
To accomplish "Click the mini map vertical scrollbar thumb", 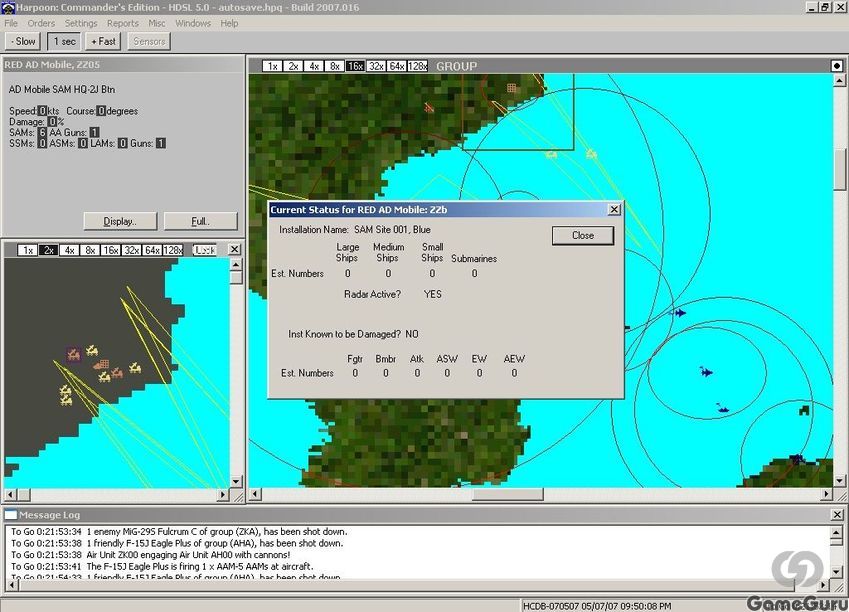I will point(236,277).
